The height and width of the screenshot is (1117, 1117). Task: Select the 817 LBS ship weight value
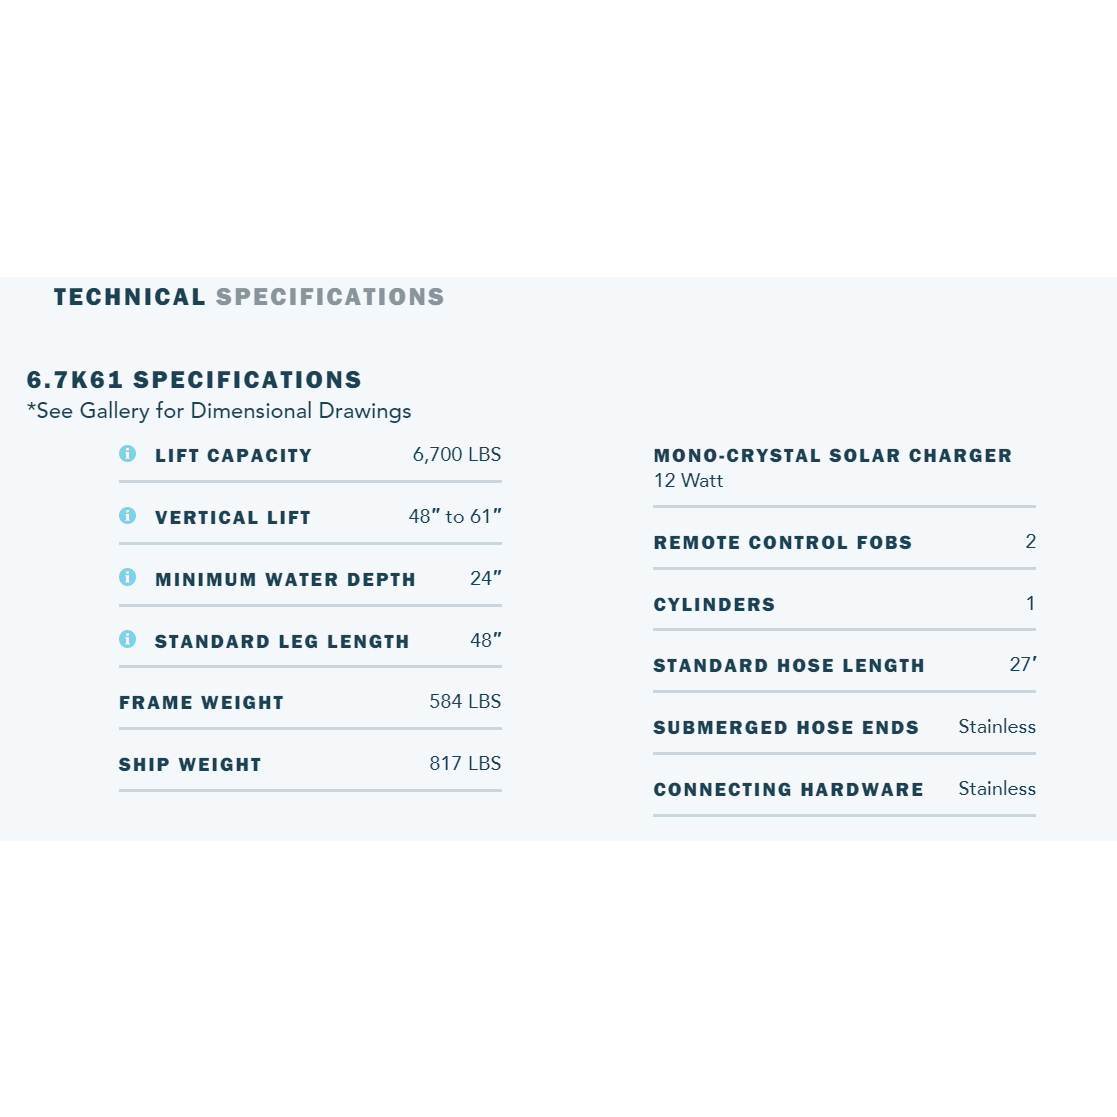465,764
